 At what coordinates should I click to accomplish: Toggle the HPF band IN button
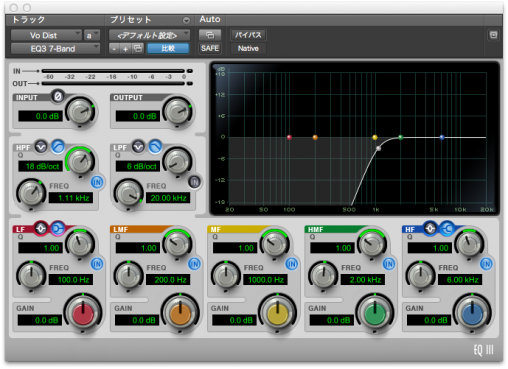(97, 182)
